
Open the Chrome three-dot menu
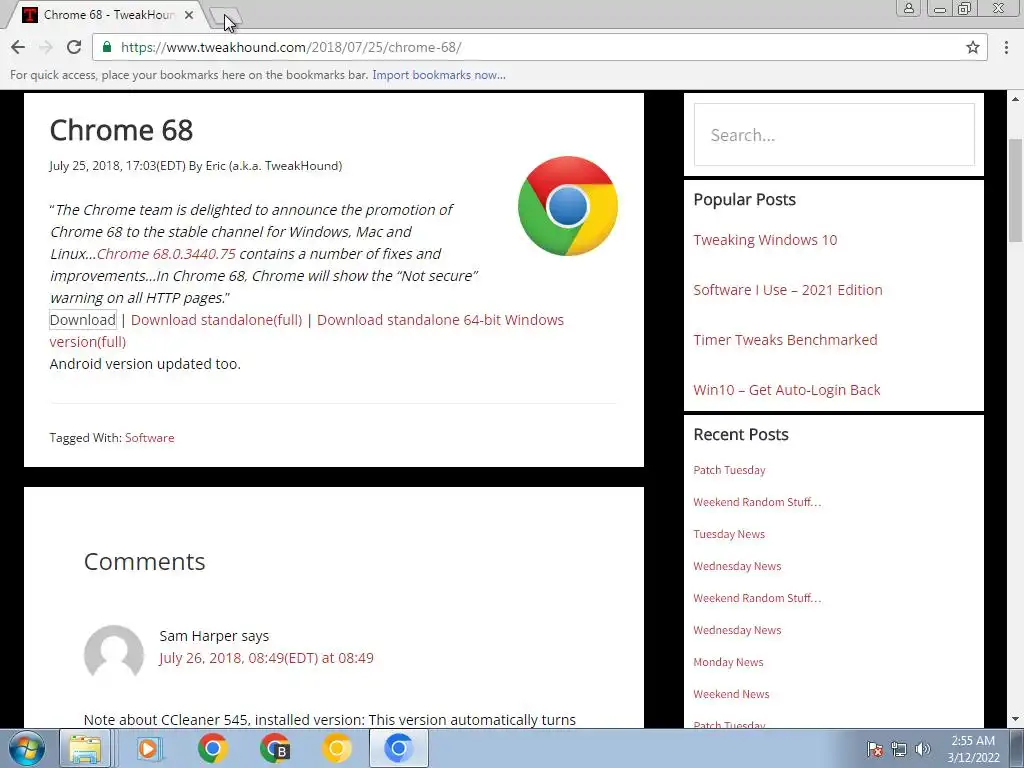pos(1006,47)
